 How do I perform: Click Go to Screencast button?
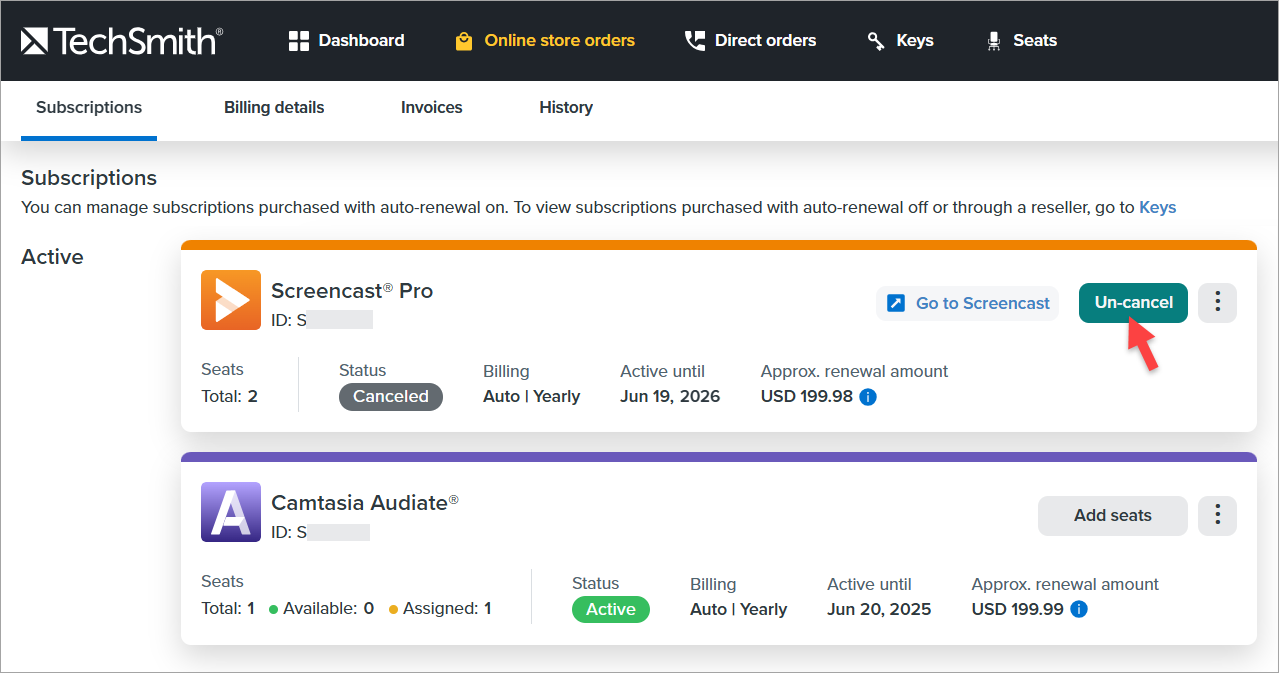[968, 303]
